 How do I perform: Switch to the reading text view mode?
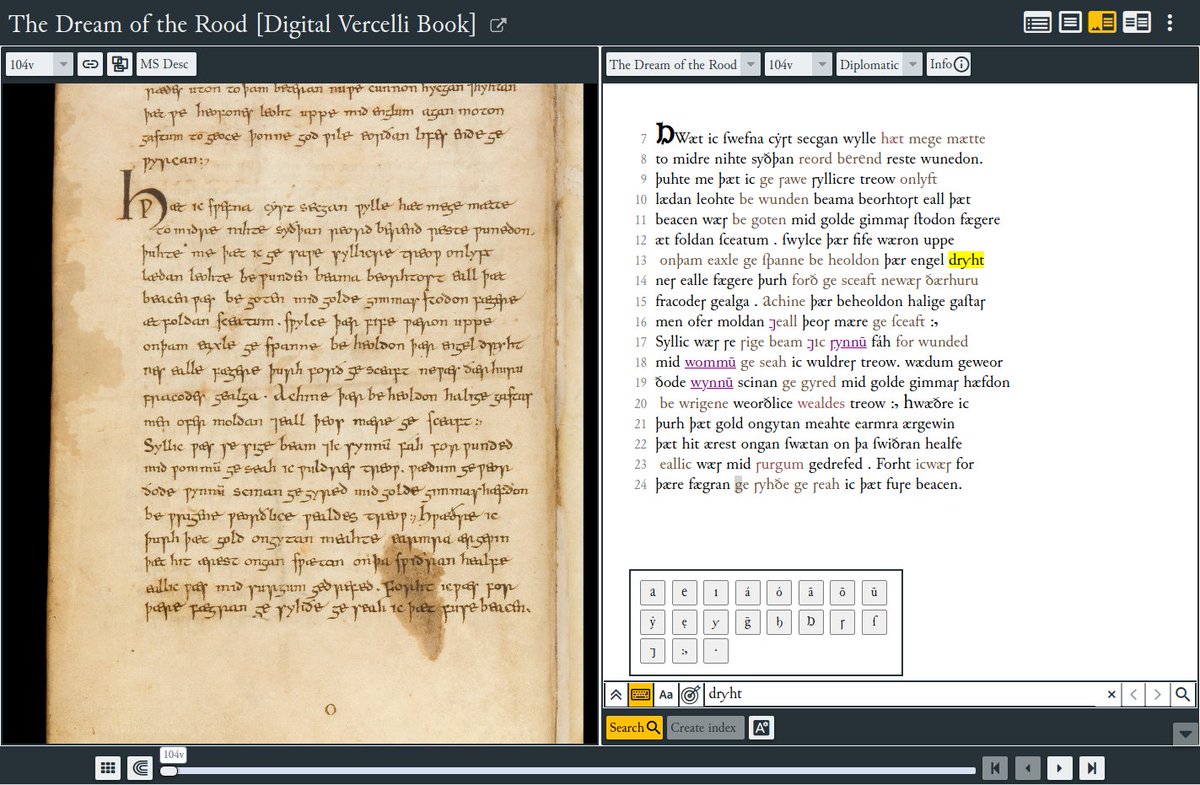tap(1037, 22)
